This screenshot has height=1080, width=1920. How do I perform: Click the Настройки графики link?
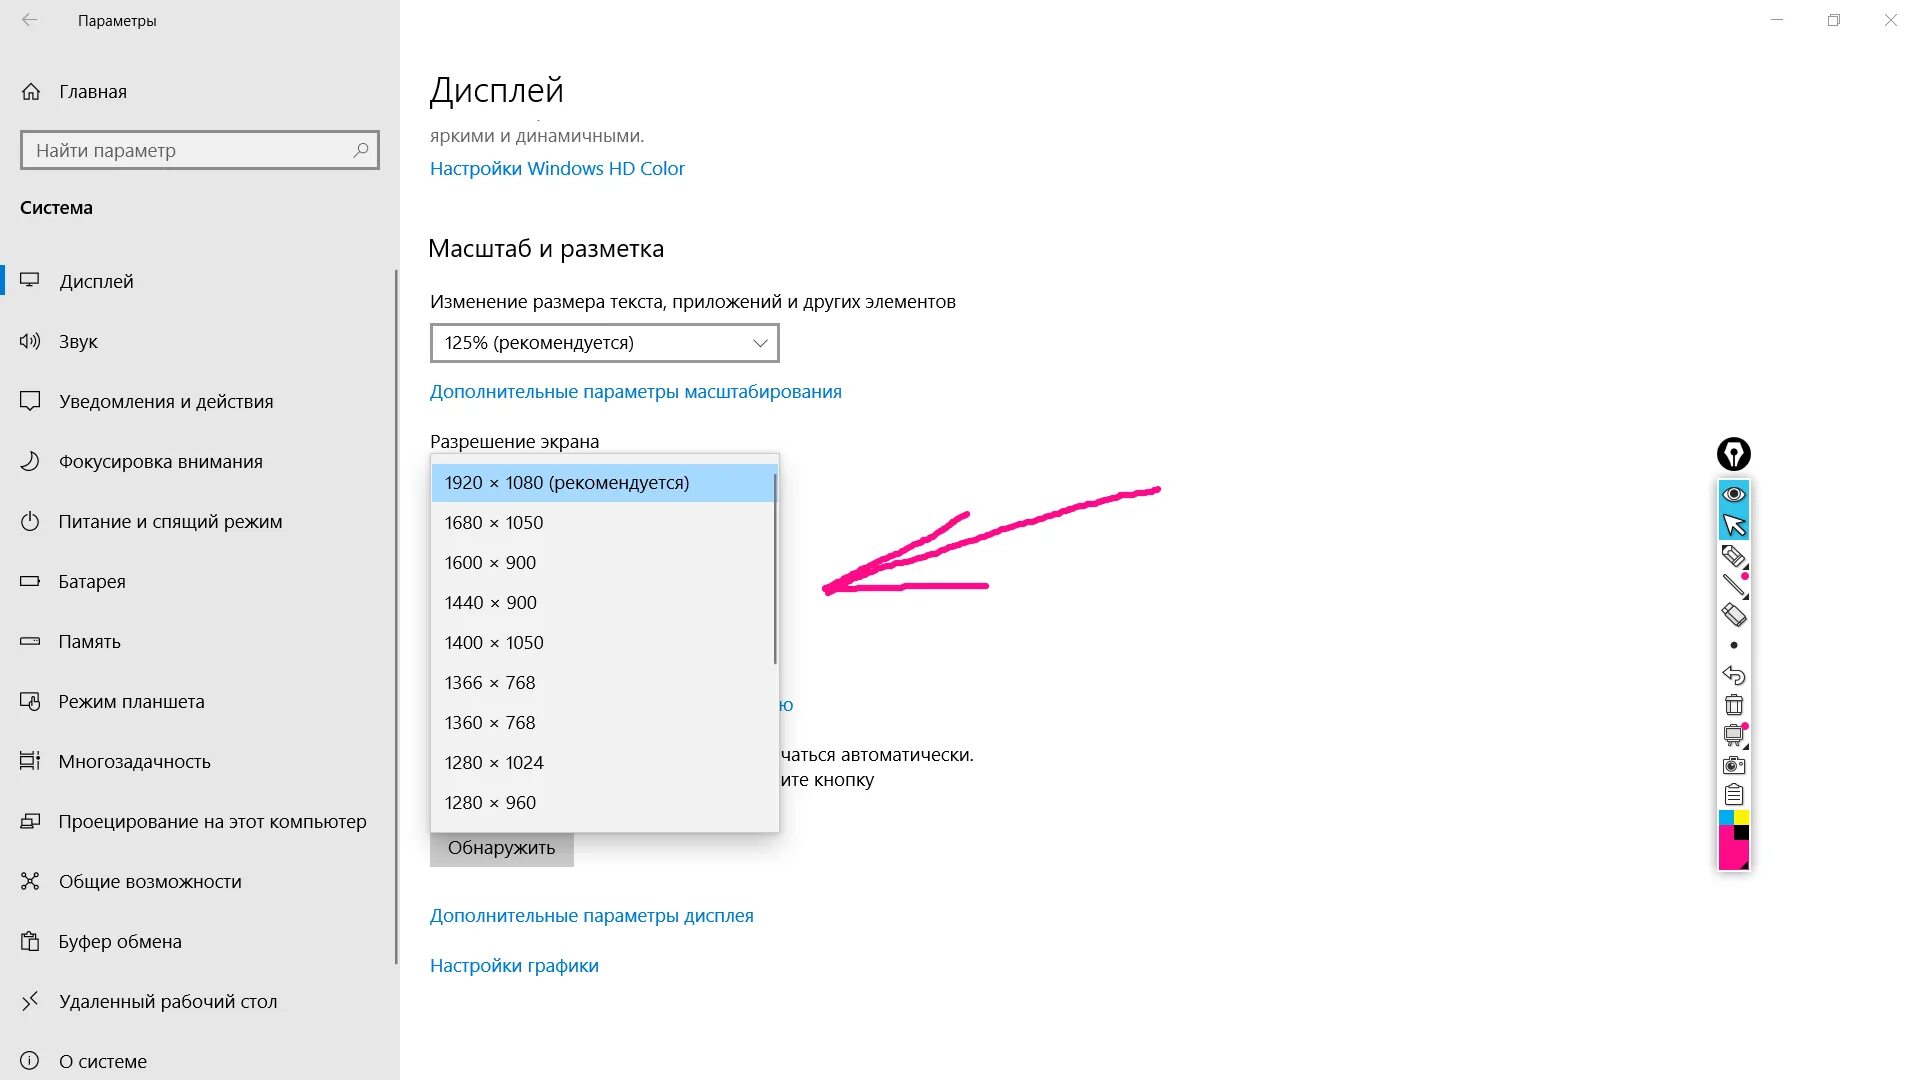(x=513, y=964)
